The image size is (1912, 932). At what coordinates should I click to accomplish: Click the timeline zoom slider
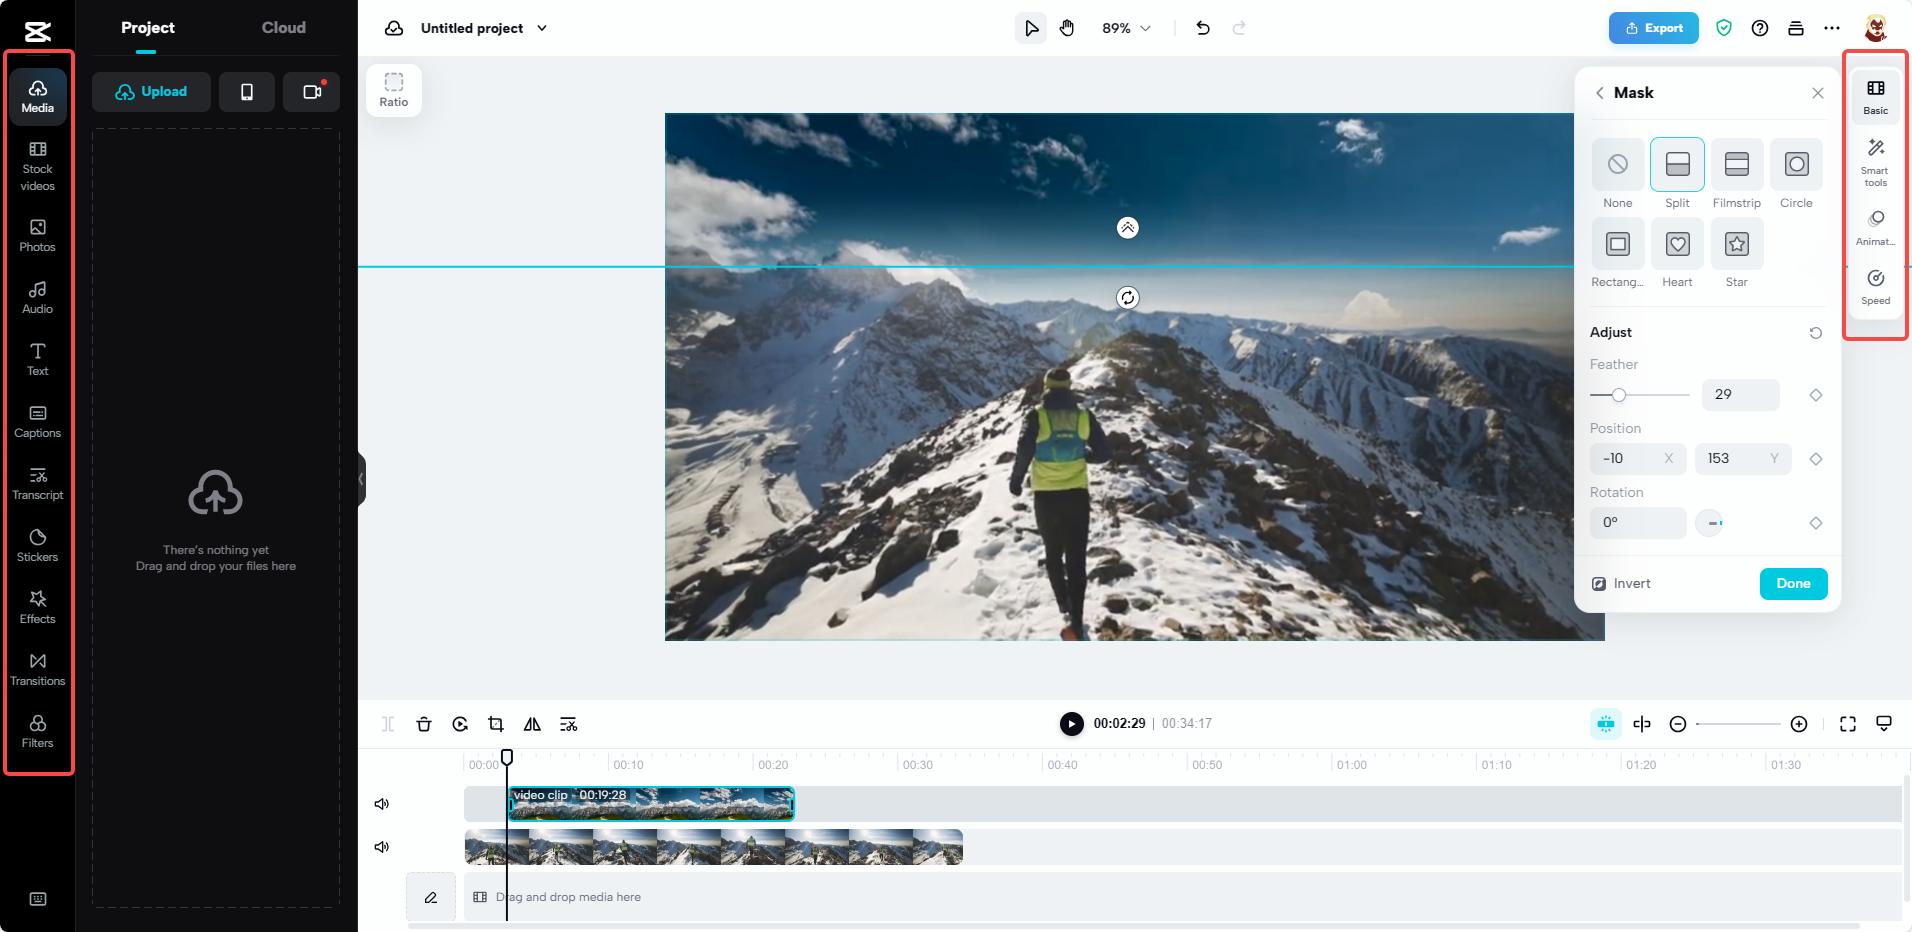click(x=1738, y=724)
